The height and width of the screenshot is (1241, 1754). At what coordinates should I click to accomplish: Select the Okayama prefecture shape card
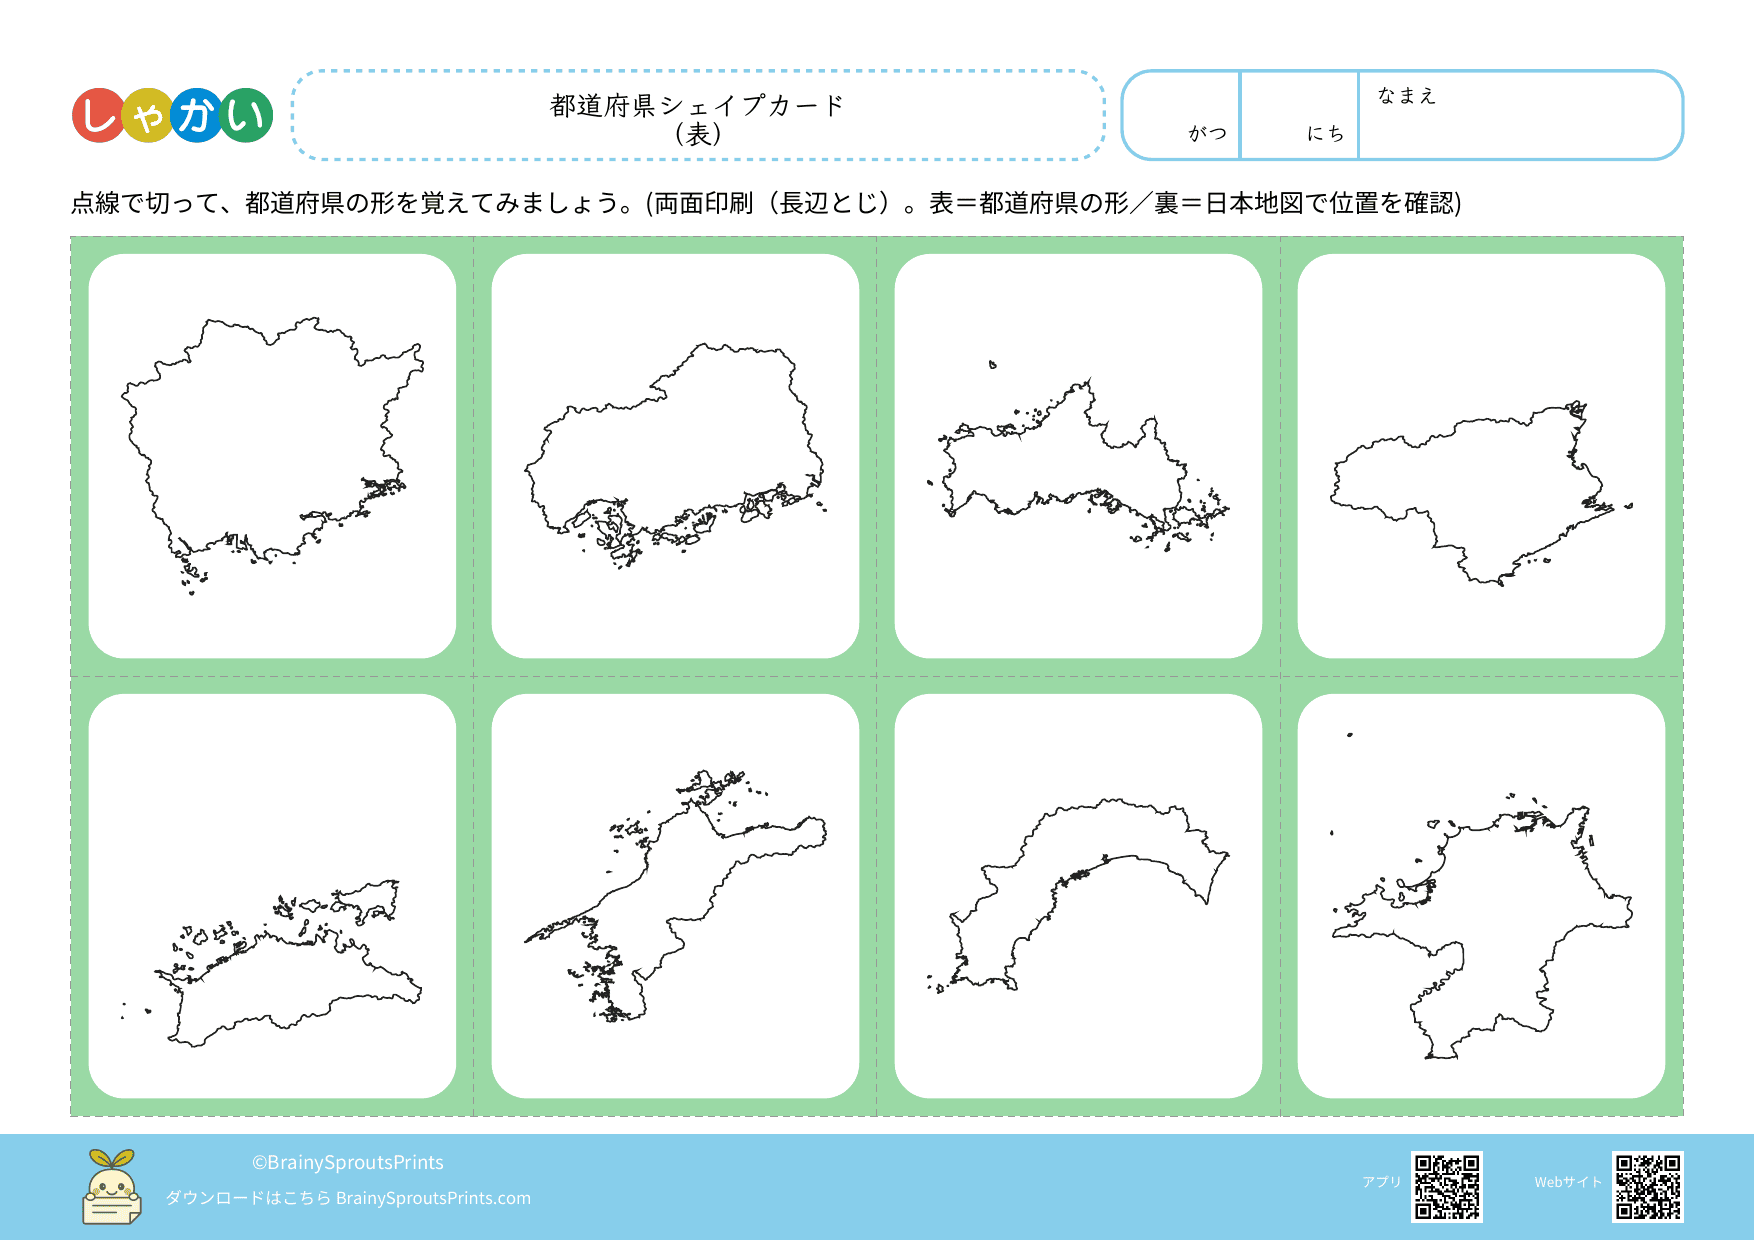point(272,456)
